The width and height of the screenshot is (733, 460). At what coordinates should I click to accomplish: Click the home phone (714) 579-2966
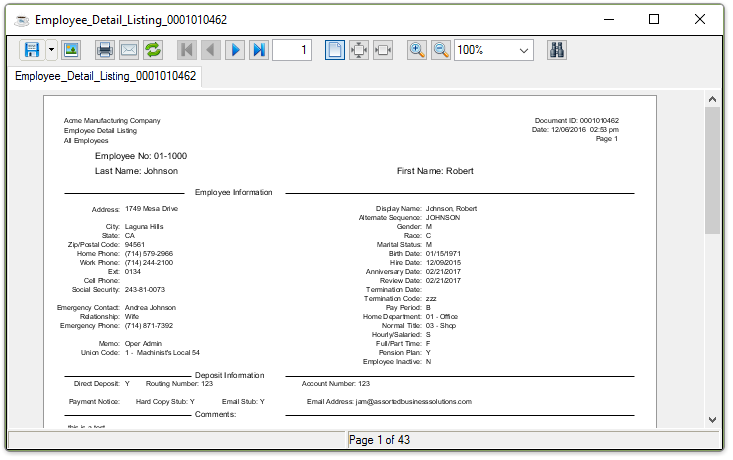pyautogui.click(x=149, y=253)
